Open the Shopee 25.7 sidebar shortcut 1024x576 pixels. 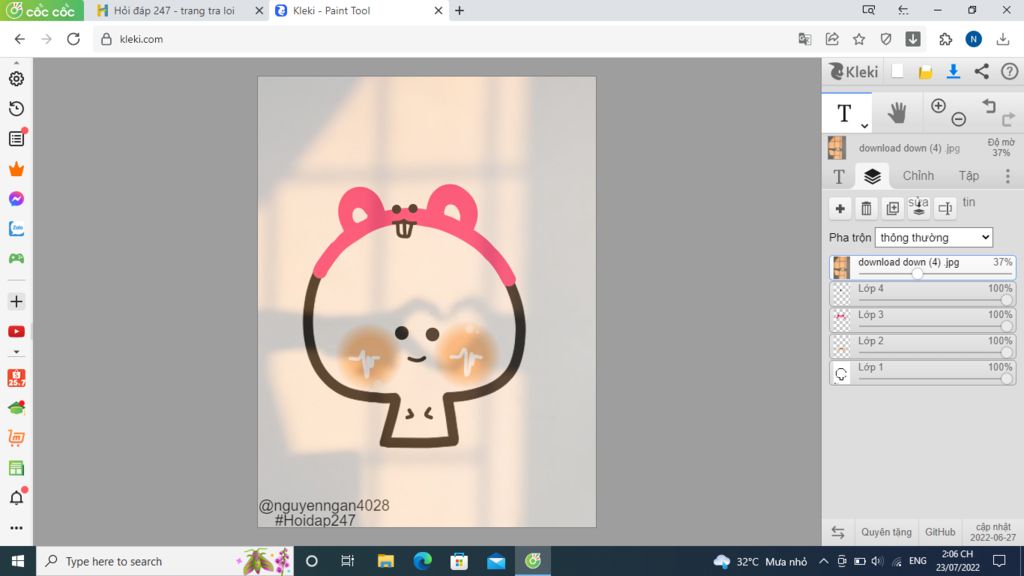16,378
